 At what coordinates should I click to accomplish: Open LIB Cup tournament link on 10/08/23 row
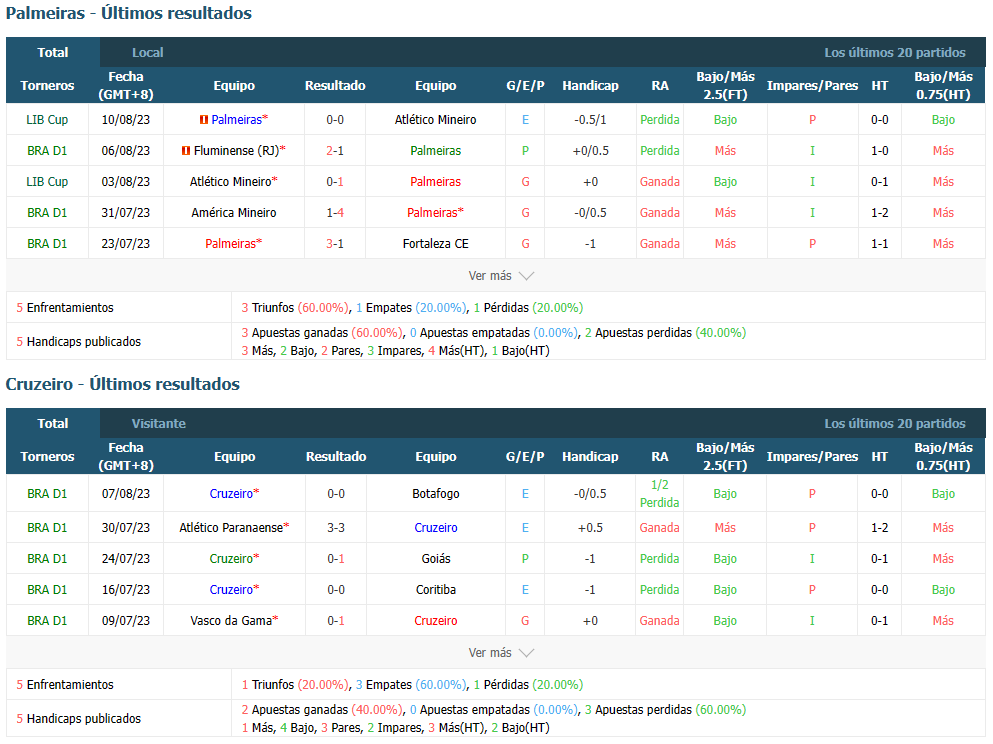click(47, 120)
